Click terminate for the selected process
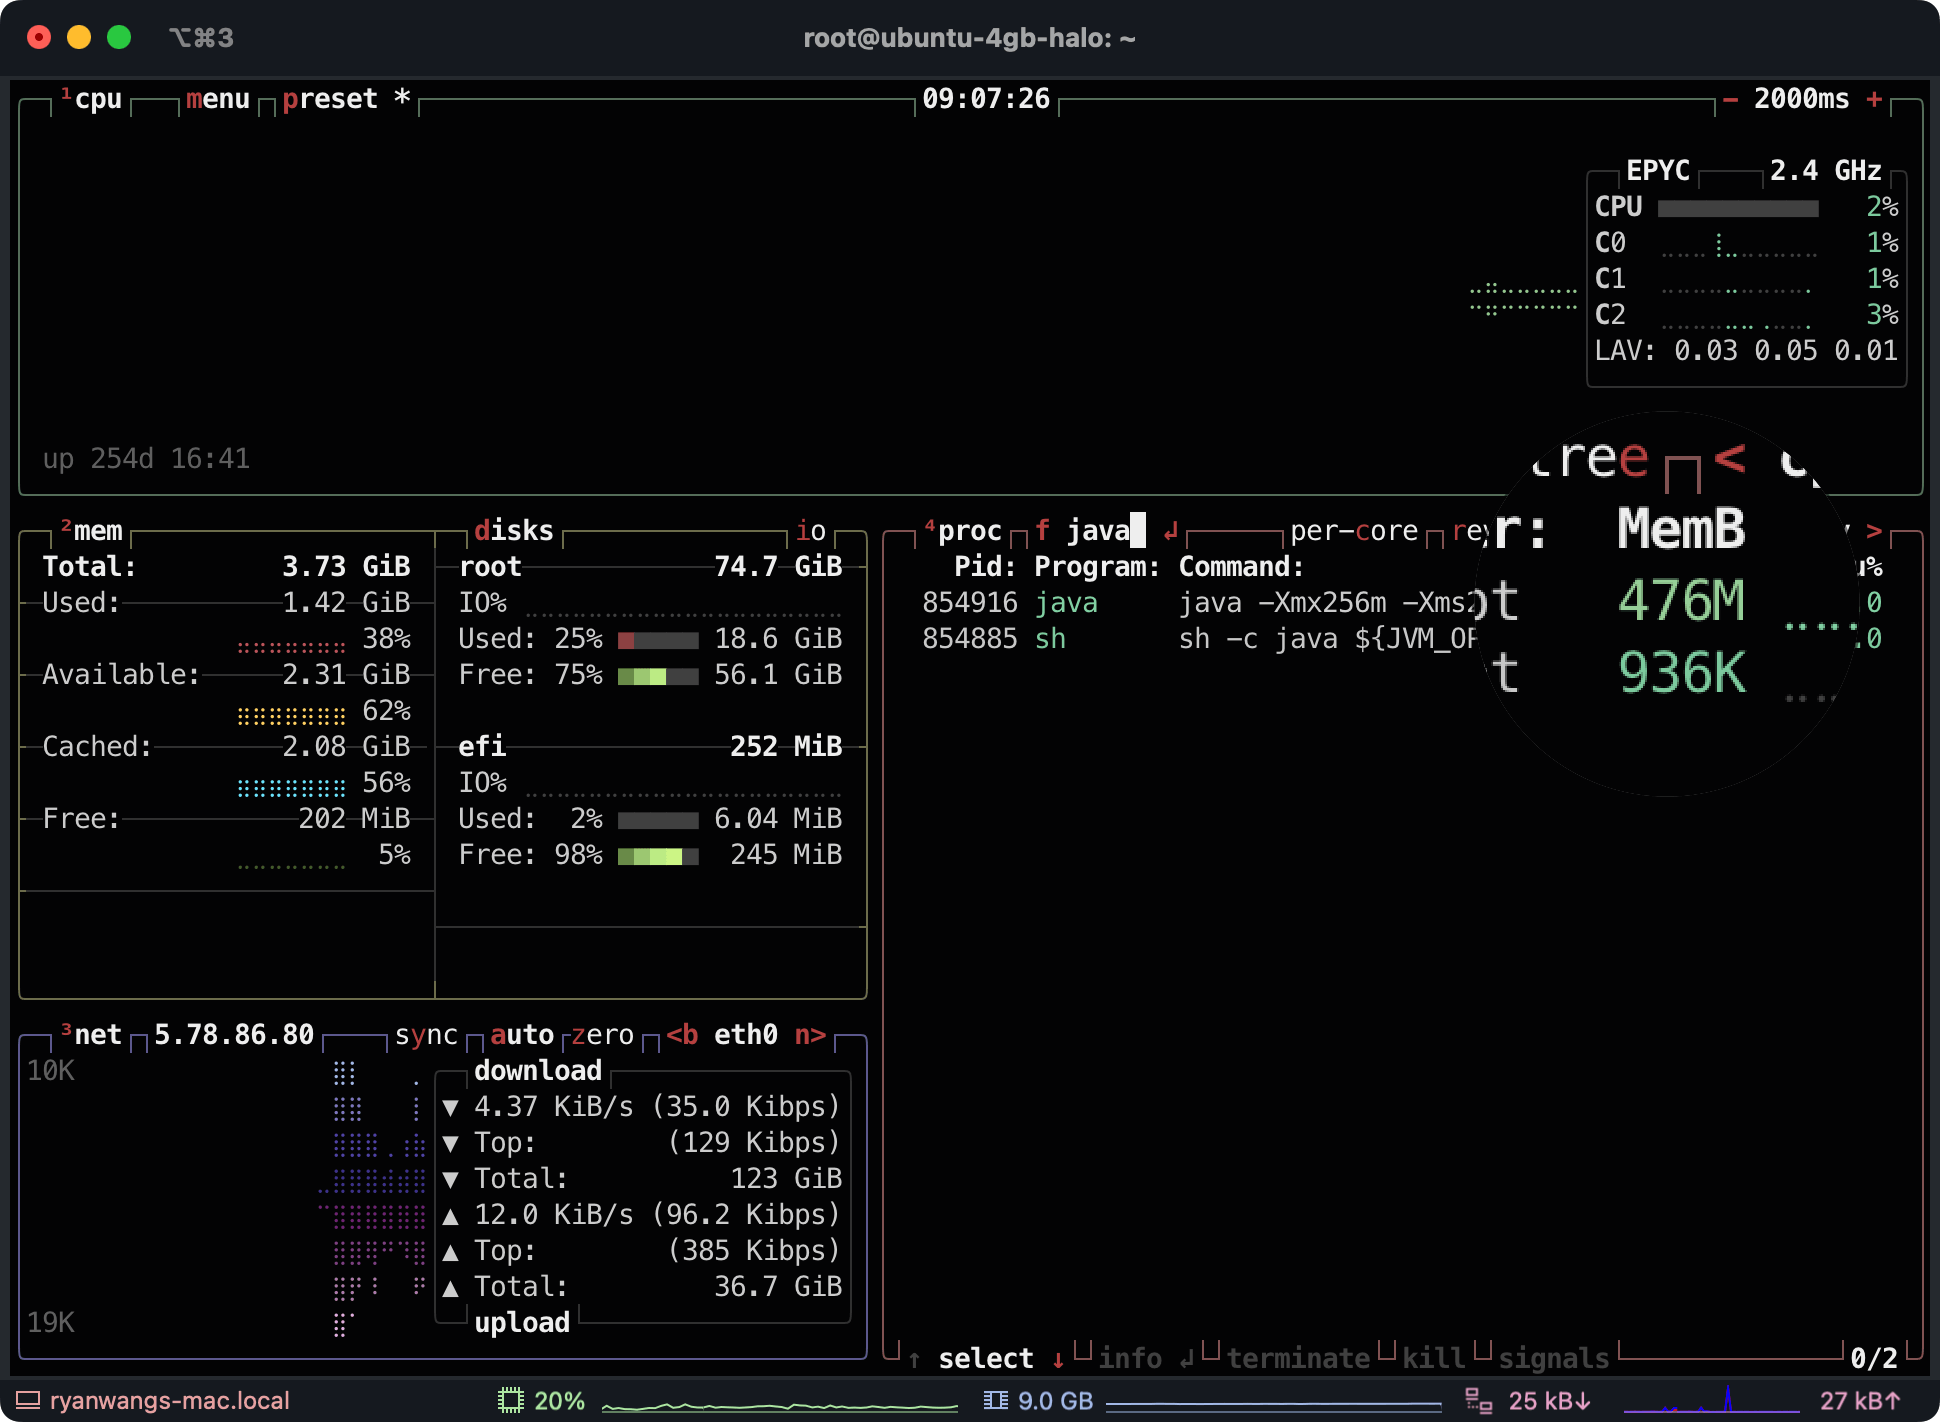Viewport: 1940px width, 1422px height. pyautogui.click(x=1299, y=1357)
